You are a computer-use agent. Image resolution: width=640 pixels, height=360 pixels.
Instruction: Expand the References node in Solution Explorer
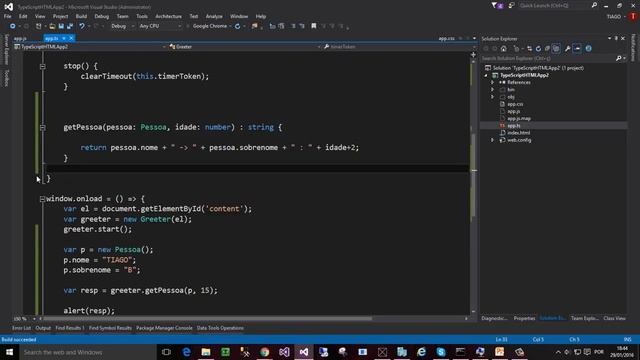click(x=493, y=82)
